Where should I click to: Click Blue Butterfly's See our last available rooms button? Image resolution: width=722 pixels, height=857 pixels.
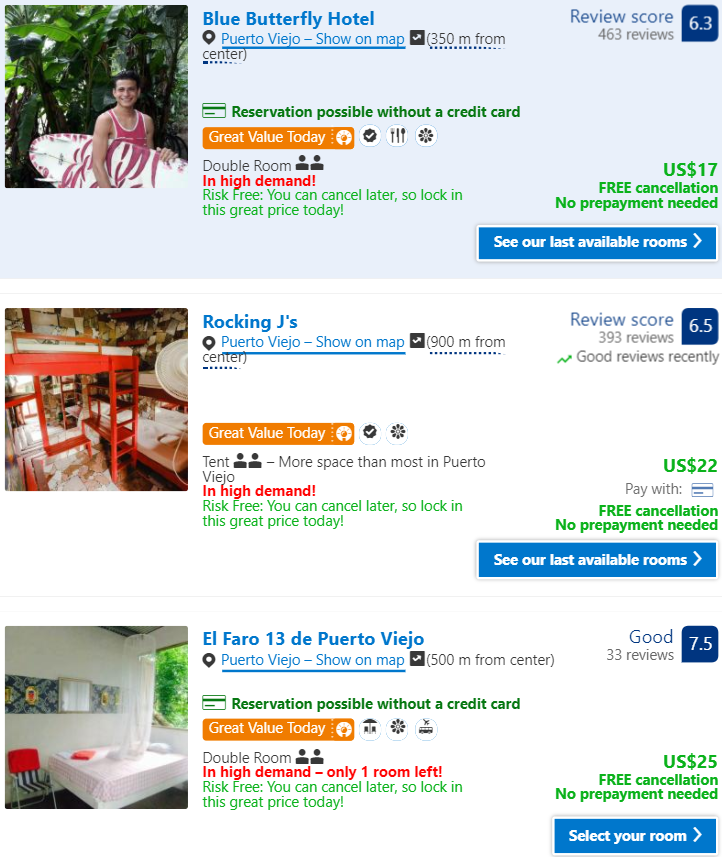(x=597, y=243)
